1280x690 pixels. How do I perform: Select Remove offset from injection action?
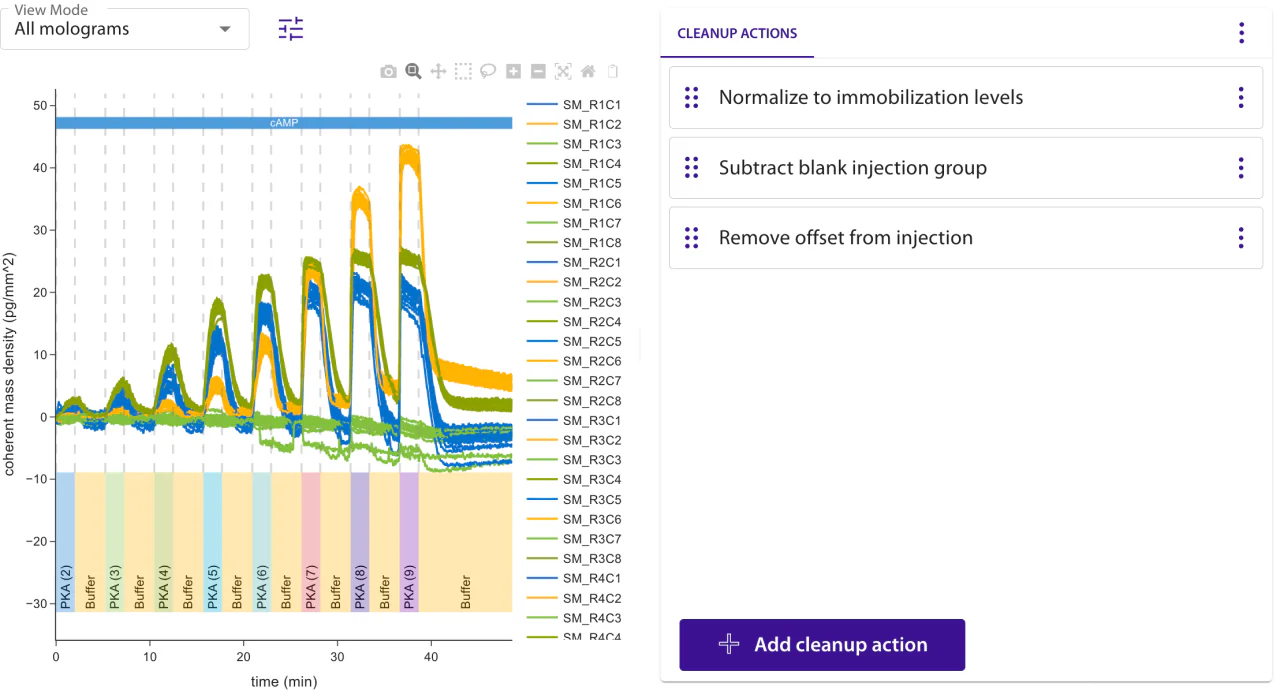pos(966,237)
